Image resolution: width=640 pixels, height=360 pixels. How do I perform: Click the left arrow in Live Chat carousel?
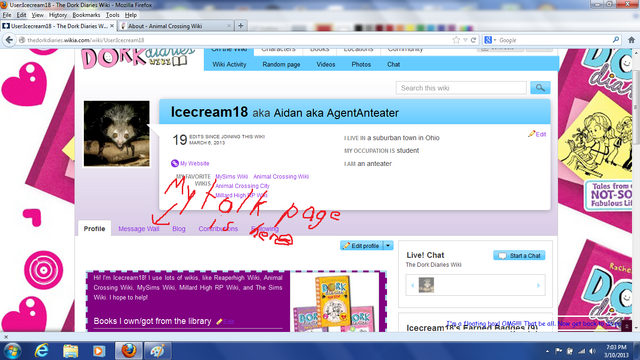[x=412, y=285]
